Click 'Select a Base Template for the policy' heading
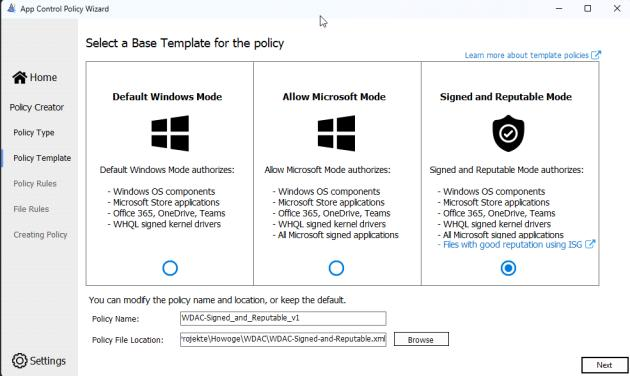The width and height of the screenshot is (630, 376). coord(185,43)
